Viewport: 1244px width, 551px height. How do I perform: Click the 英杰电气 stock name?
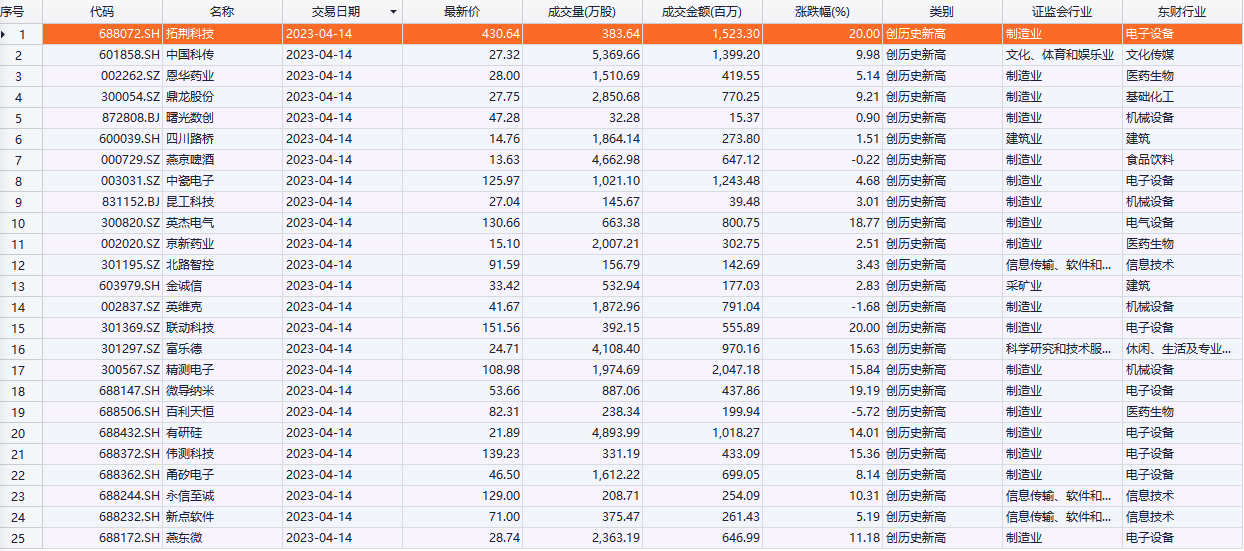pyautogui.click(x=190, y=223)
